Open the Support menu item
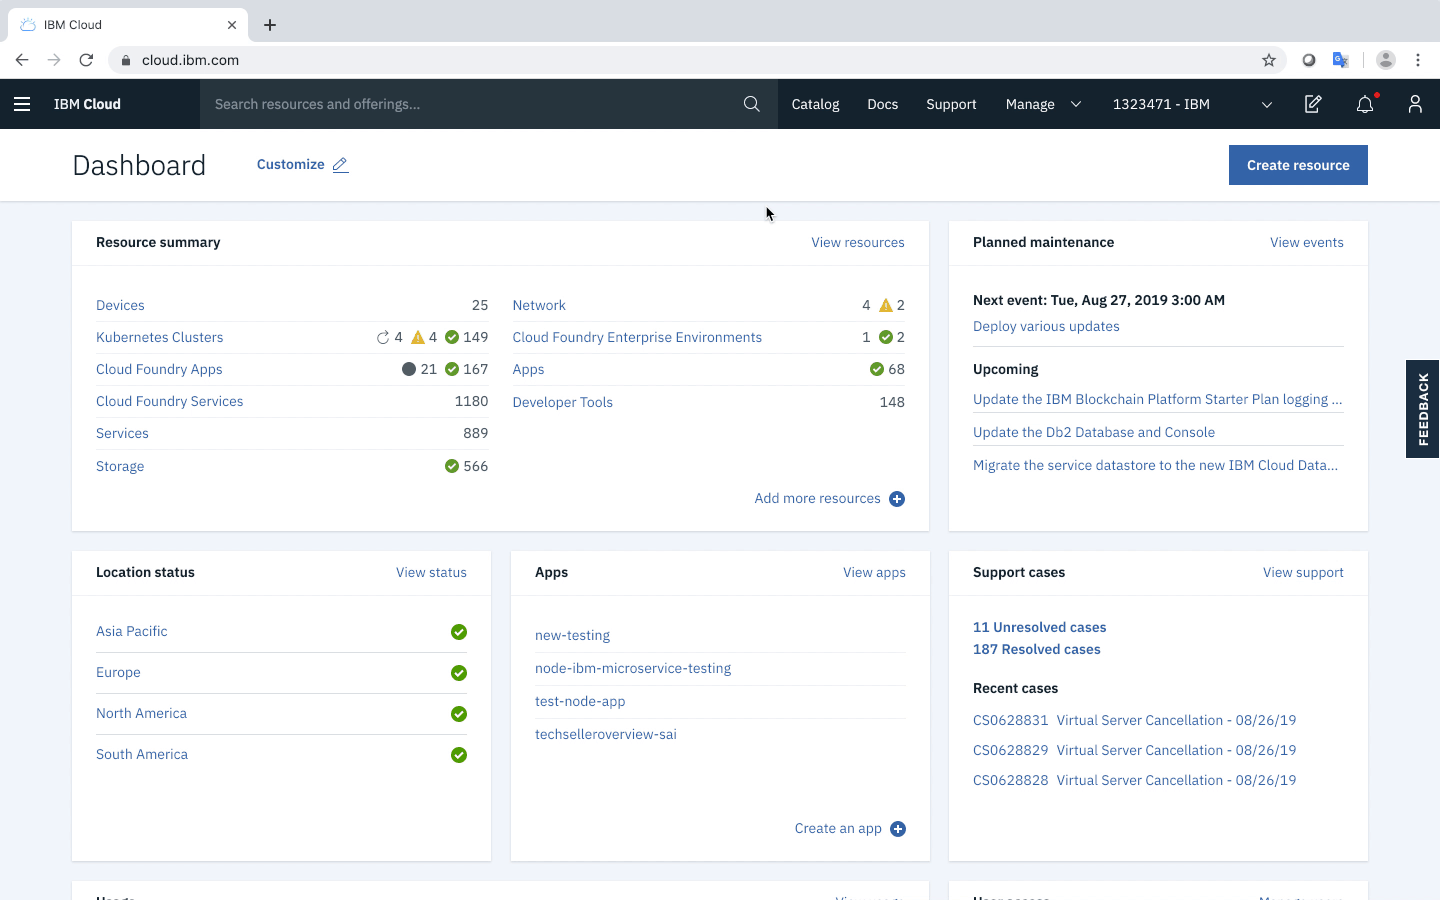The image size is (1440, 900). (951, 104)
